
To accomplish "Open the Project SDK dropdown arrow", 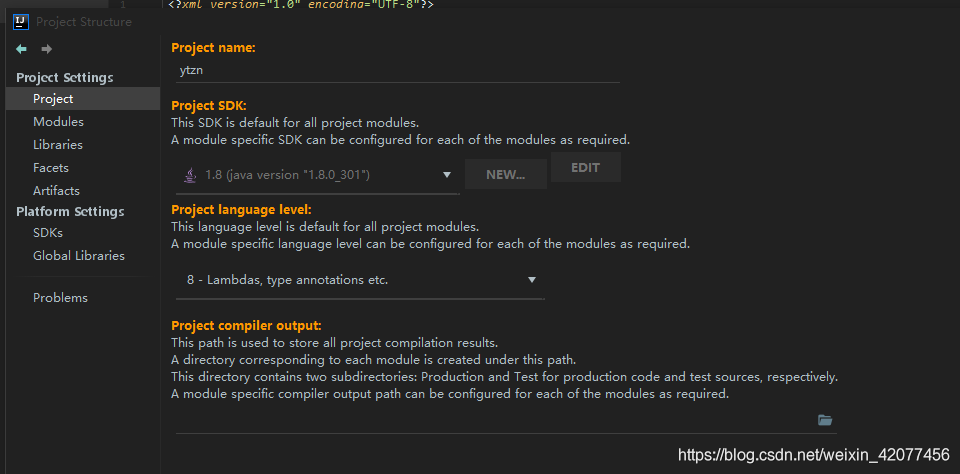I will point(447,175).
